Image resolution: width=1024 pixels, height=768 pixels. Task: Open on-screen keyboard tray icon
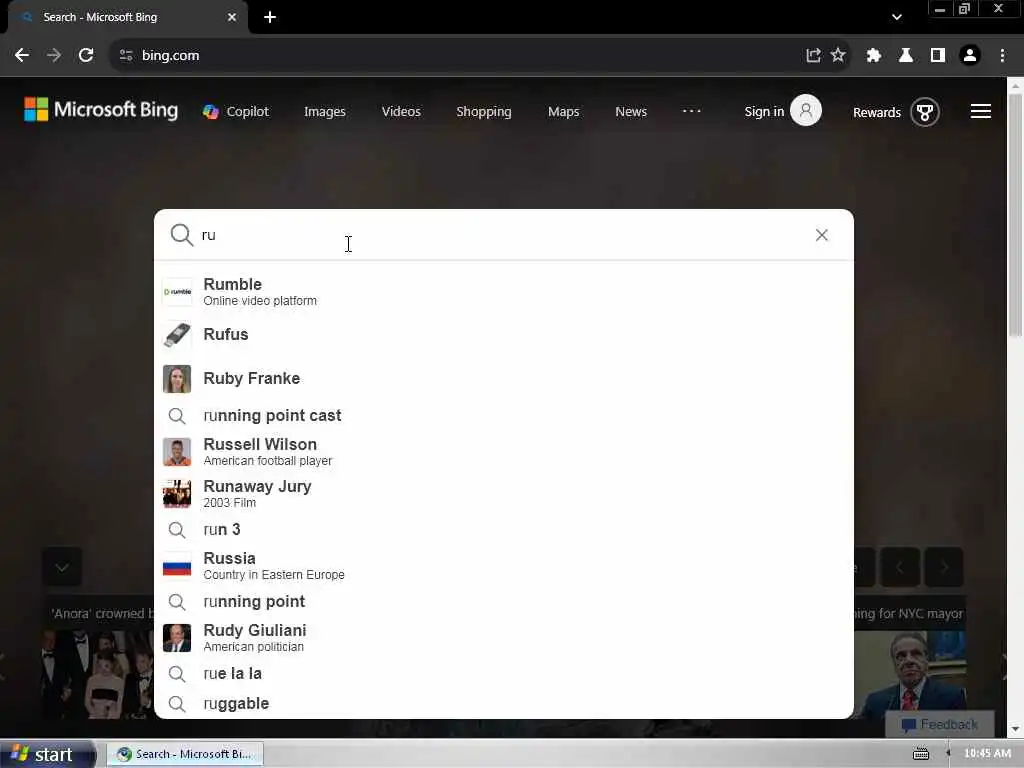click(921, 754)
